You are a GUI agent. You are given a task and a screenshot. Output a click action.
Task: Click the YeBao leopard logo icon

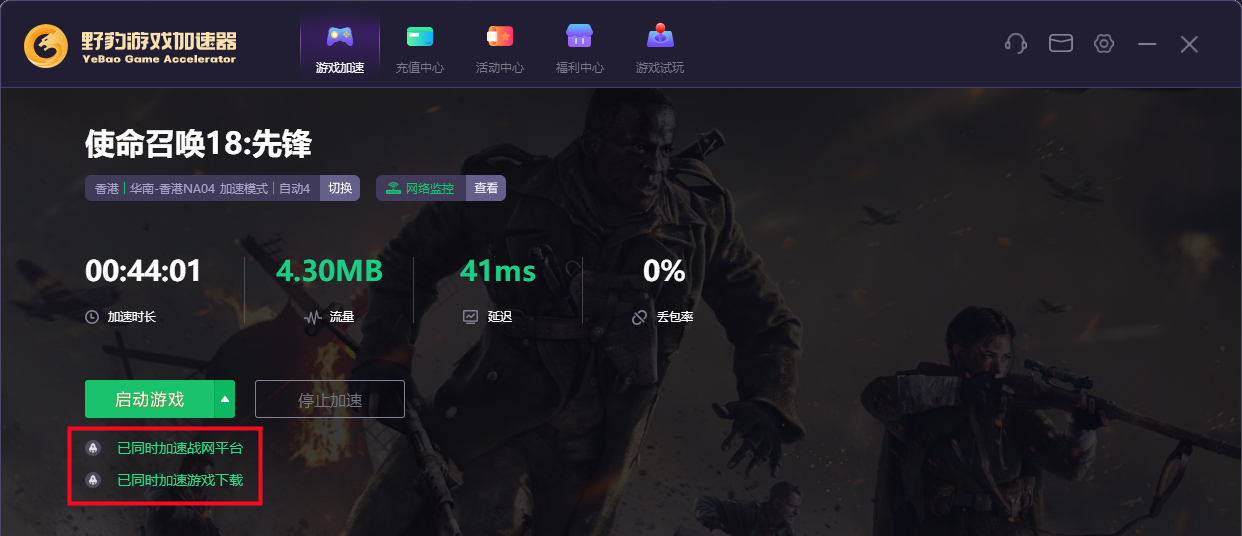click(x=46, y=46)
